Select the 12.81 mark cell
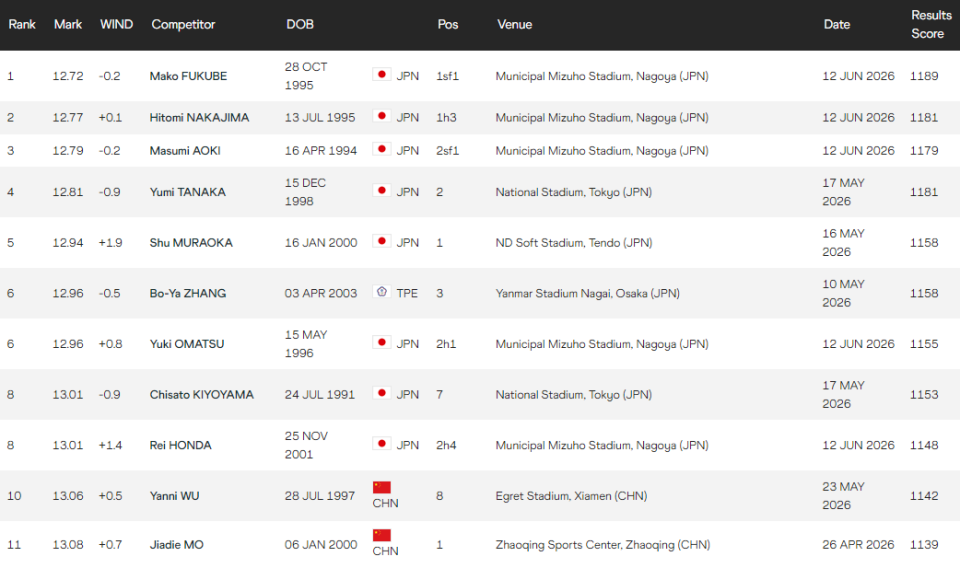Viewport: 960px width, 568px height. [67, 192]
